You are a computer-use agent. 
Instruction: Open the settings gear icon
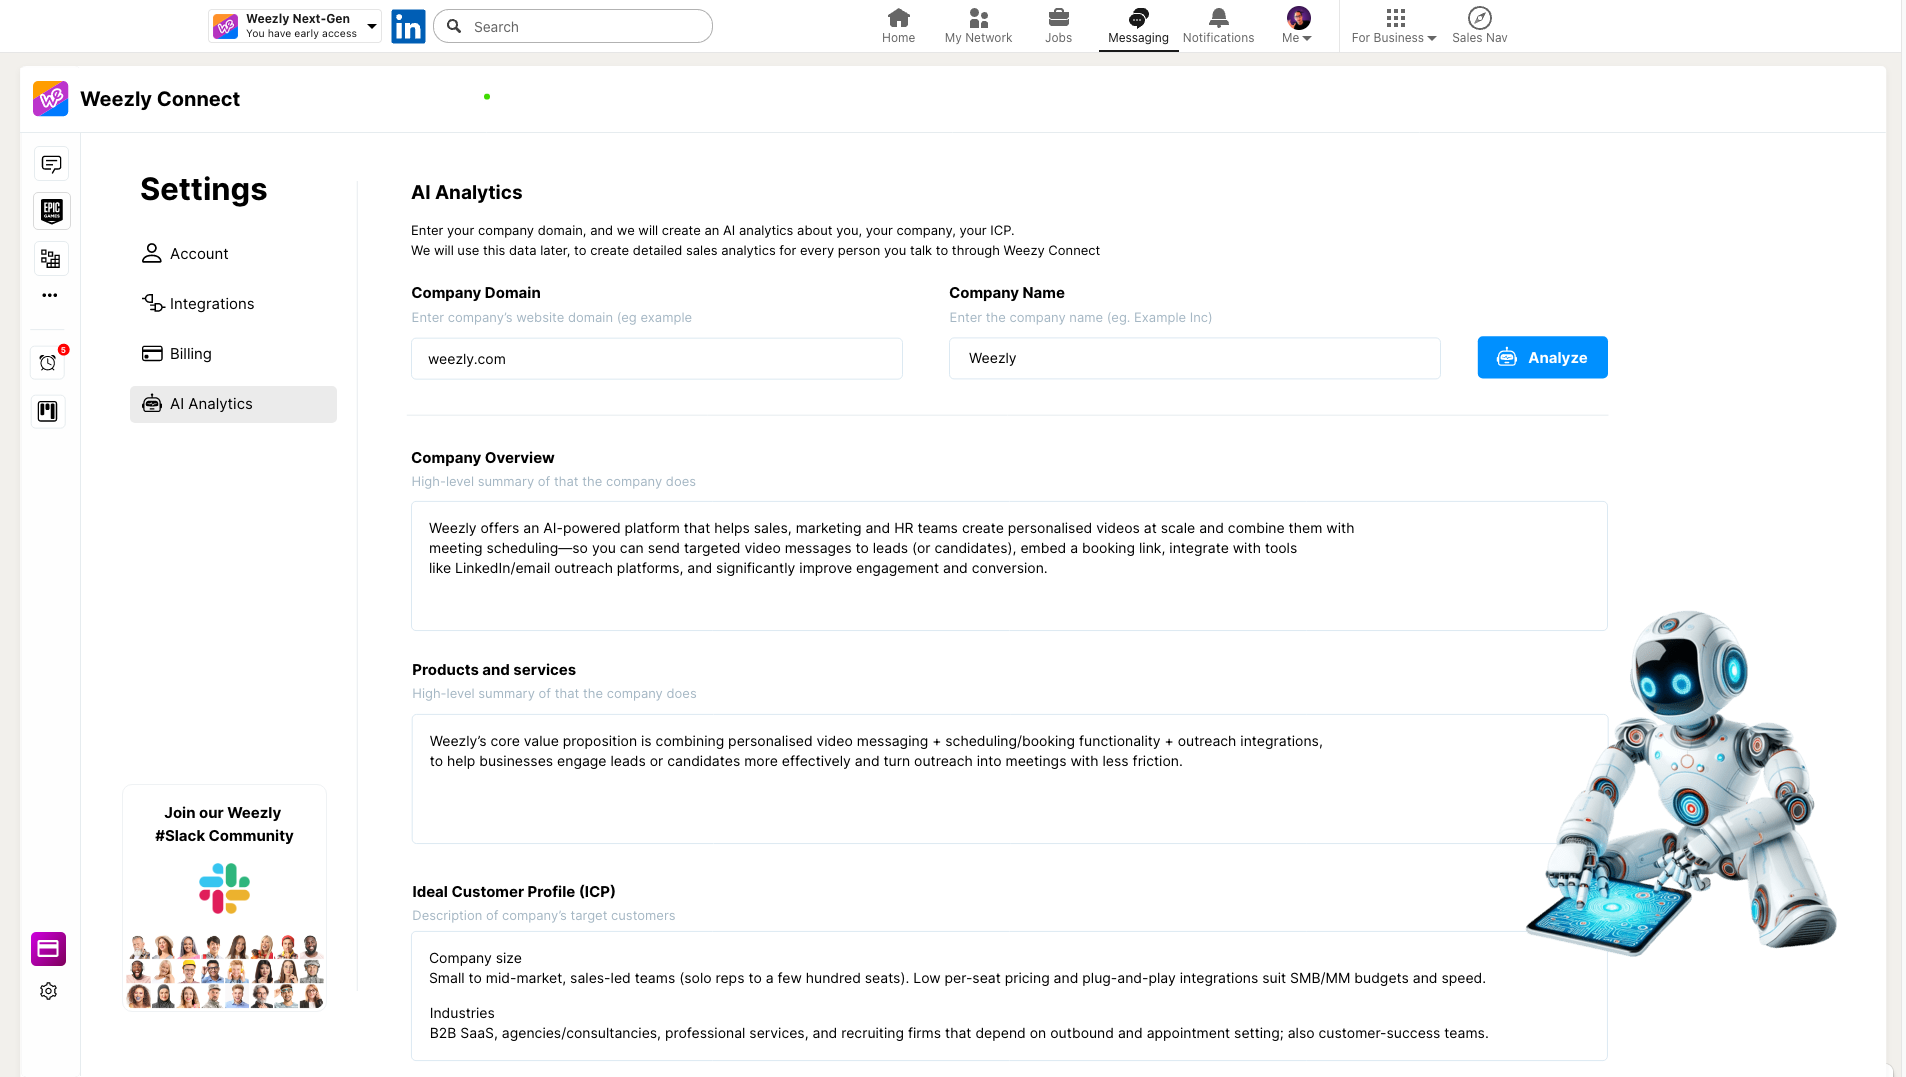pyautogui.click(x=48, y=991)
